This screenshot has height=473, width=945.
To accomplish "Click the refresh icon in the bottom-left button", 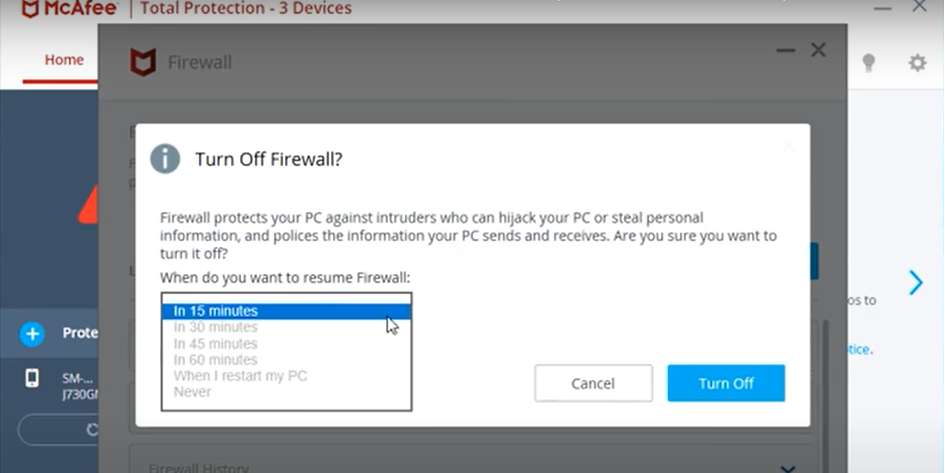I will point(92,430).
